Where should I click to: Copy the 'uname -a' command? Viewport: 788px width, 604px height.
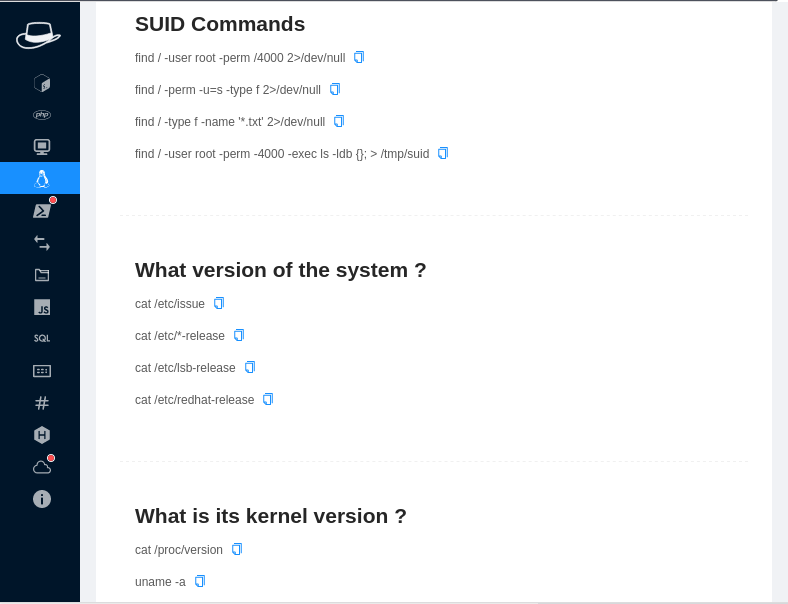pyautogui.click(x=200, y=581)
